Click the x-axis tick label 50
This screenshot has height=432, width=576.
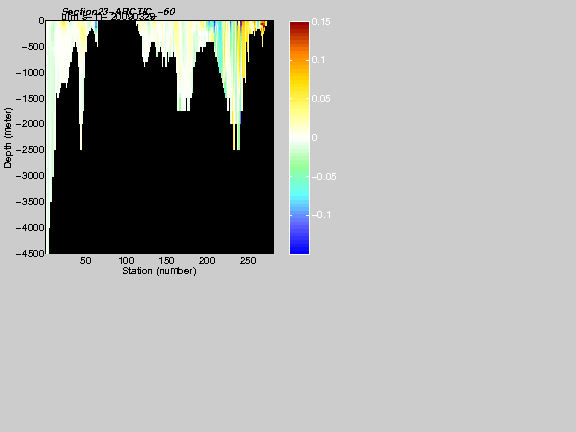[86, 261]
